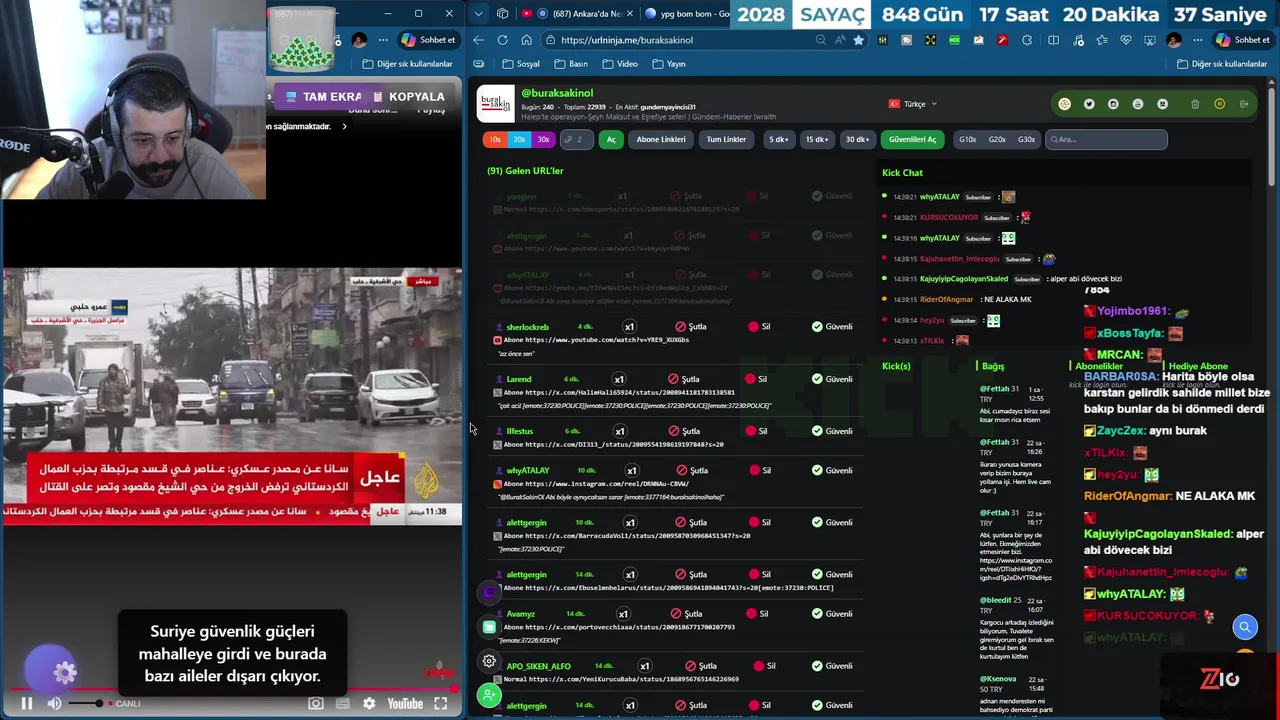Toggle video subtitles button

[343, 704]
